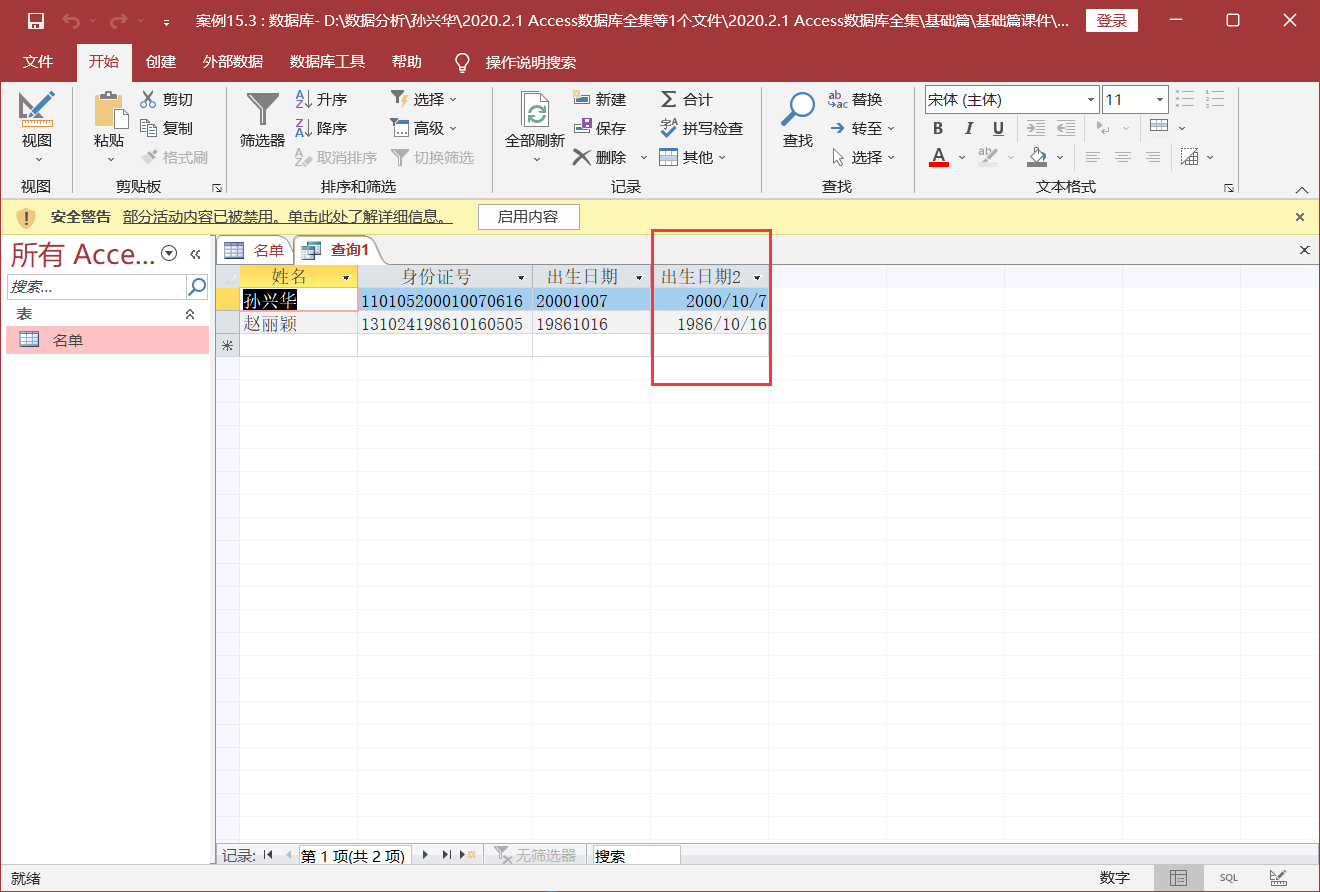Click the 全部刷新 refresh all icon

point(536,111)
